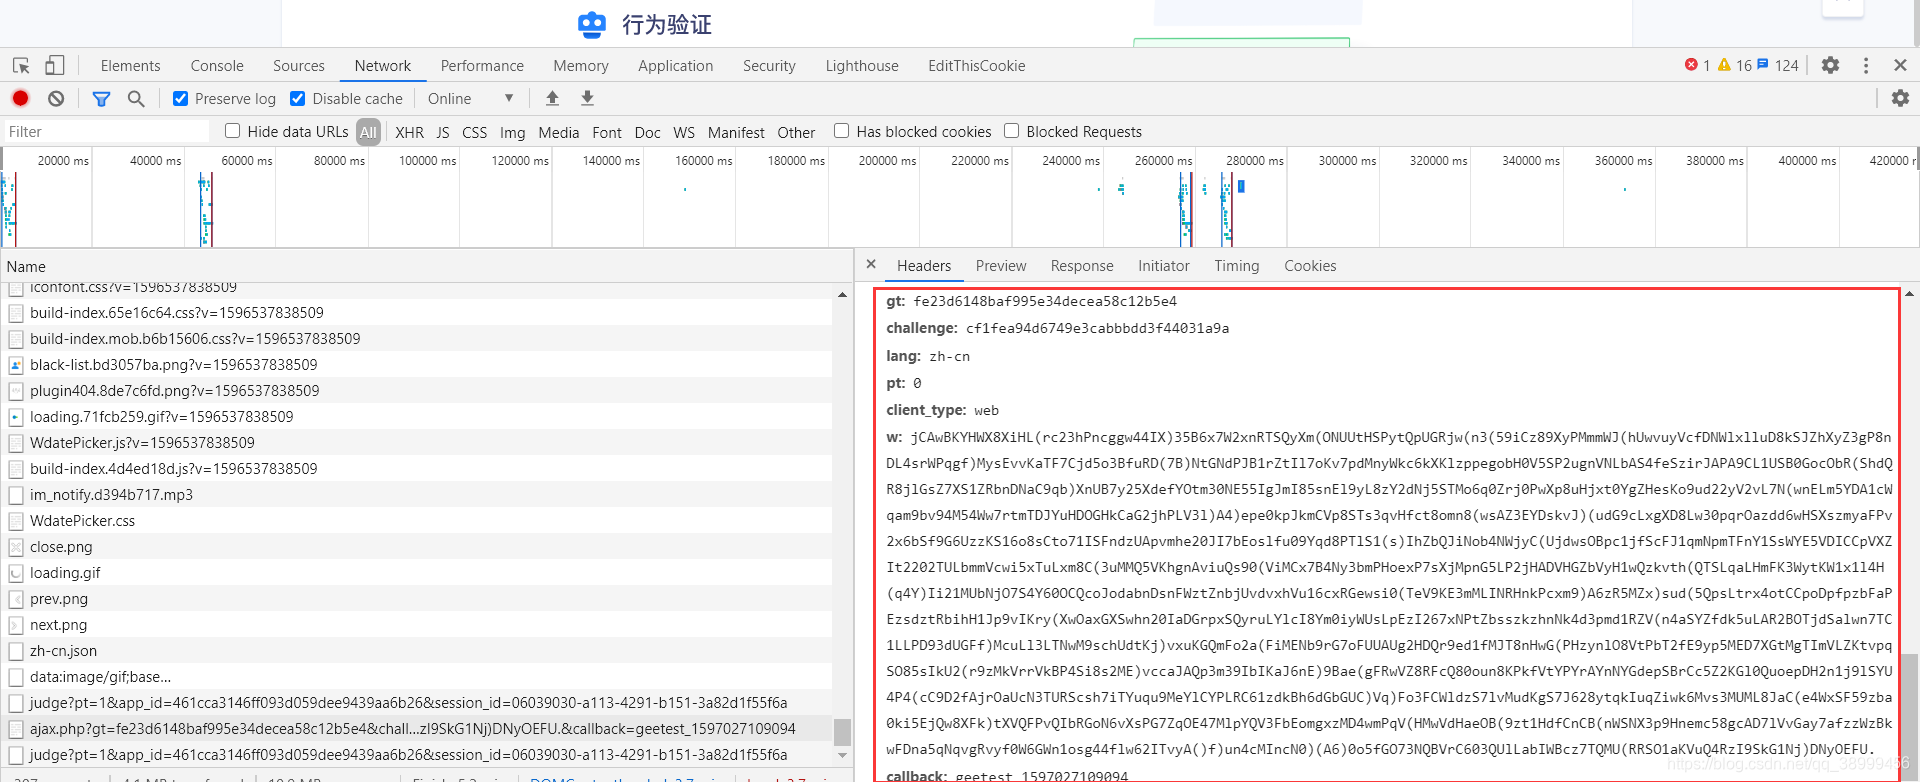
Task: Close the DevTools panel
Action: coord(1900,65)
